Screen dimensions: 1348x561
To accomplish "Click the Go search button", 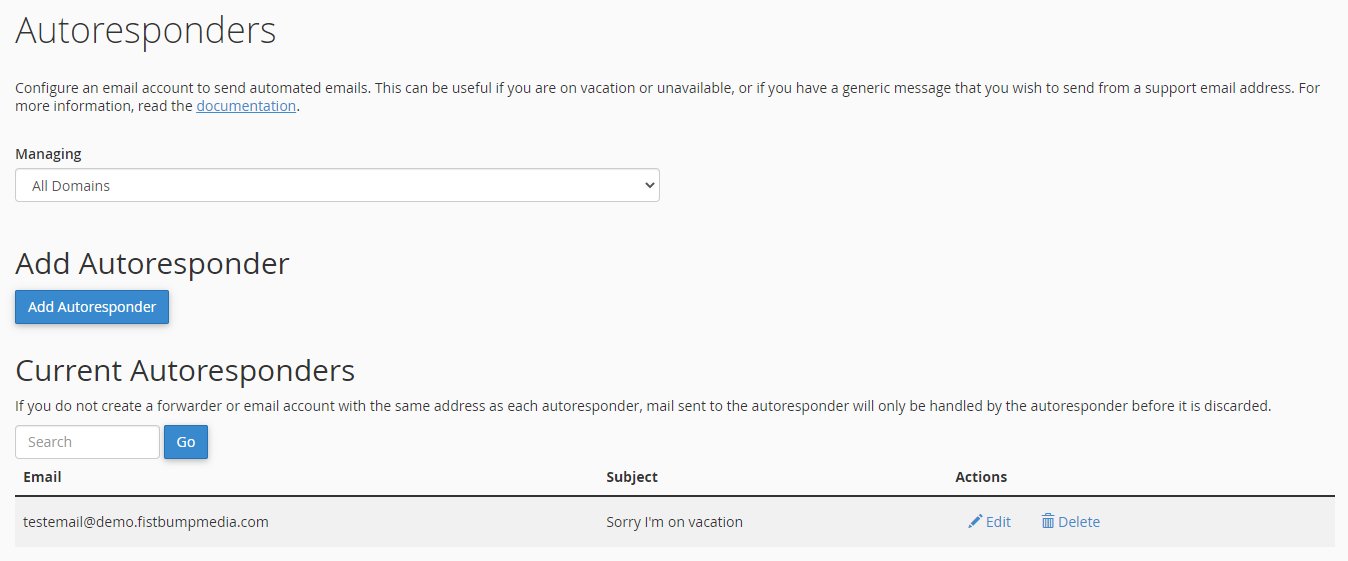I will point(185,442).
